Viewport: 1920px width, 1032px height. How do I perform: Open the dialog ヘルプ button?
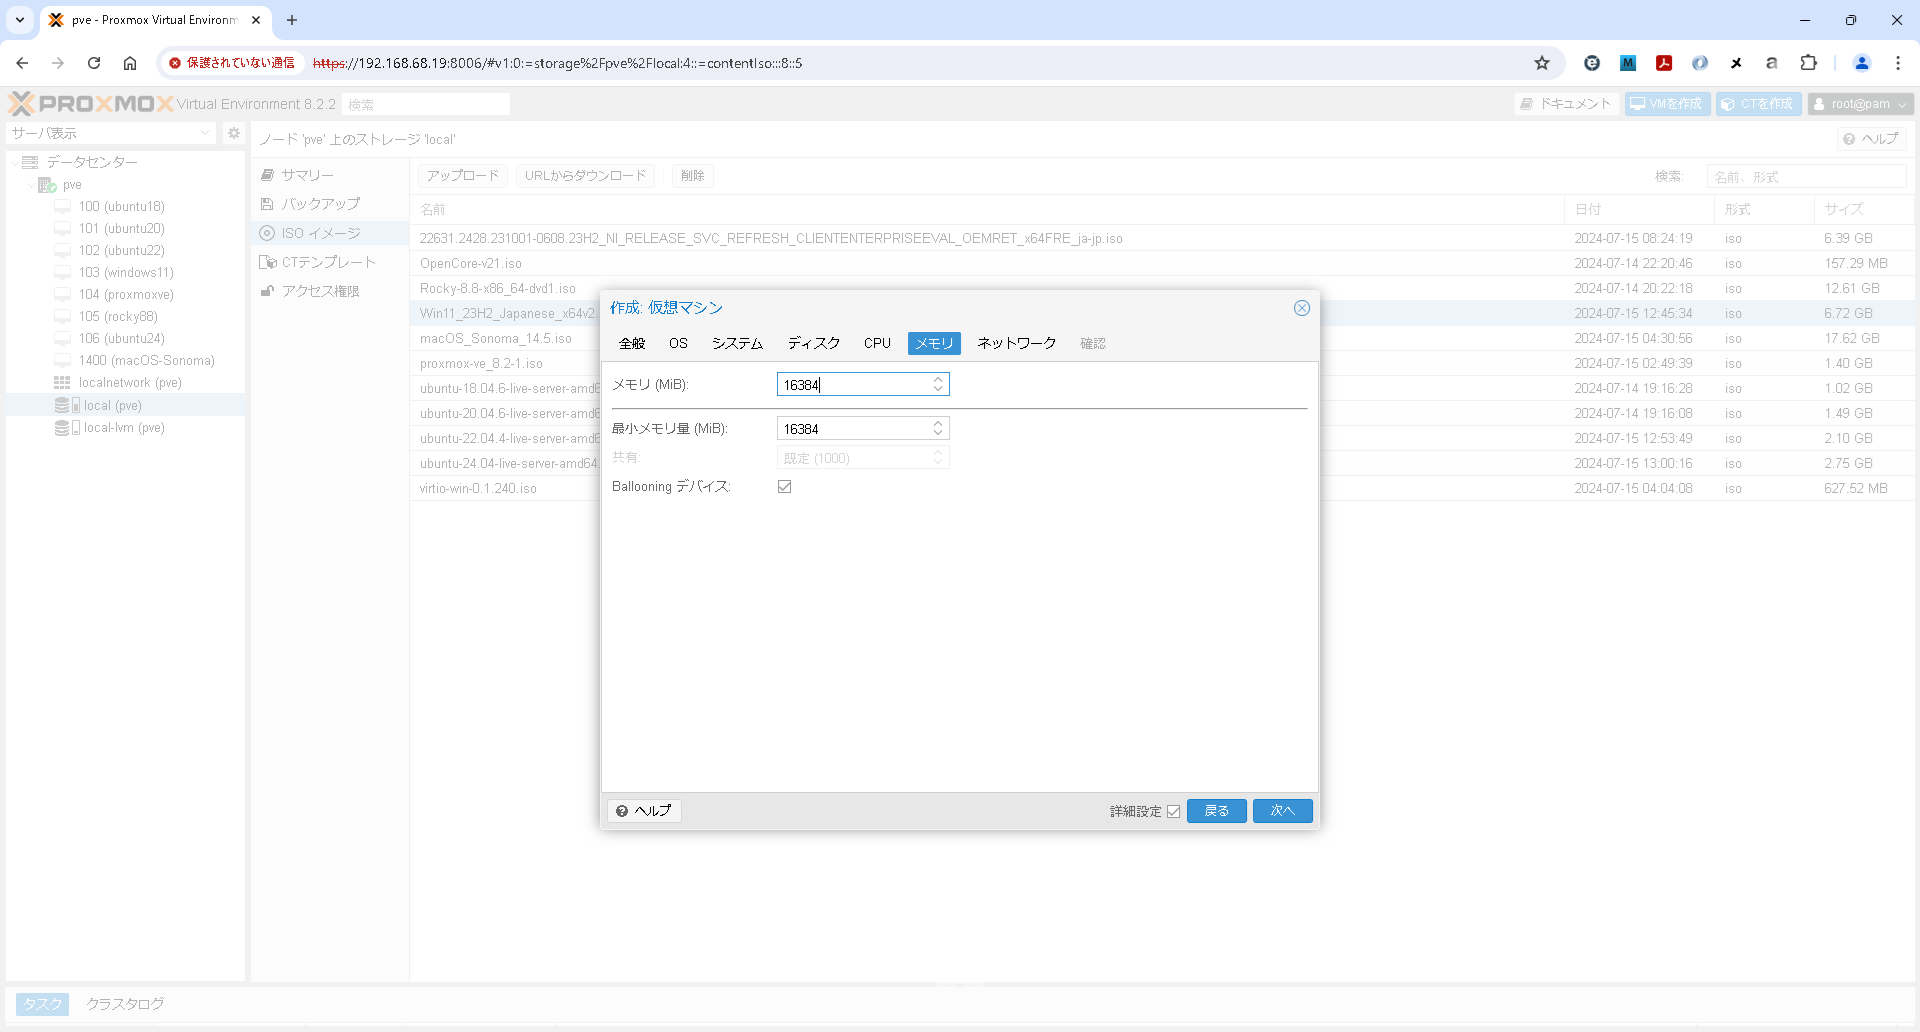(x=644, y=811)
